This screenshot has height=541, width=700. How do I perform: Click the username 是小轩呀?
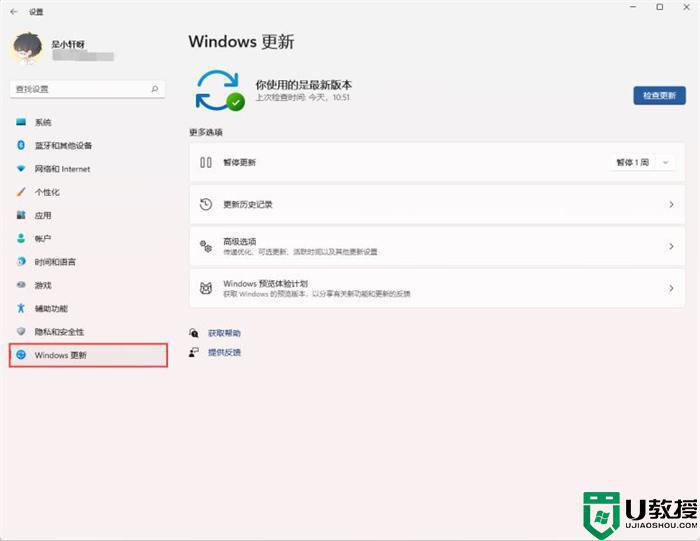(68, 44)
